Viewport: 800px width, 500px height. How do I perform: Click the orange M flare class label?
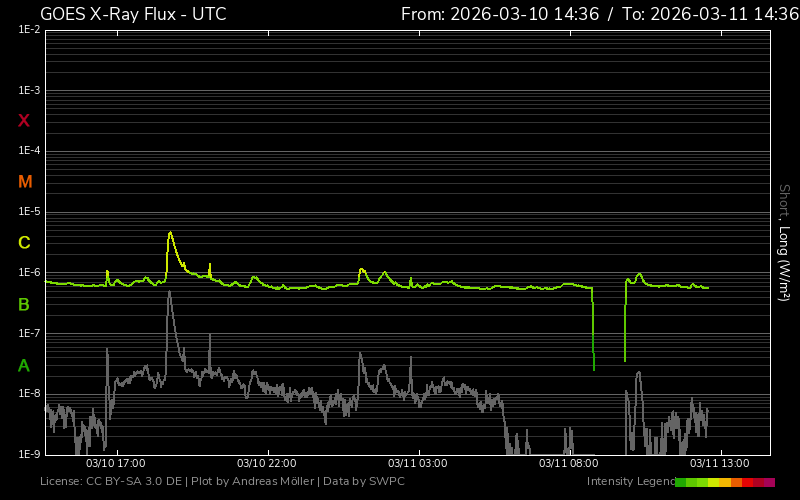25,182
